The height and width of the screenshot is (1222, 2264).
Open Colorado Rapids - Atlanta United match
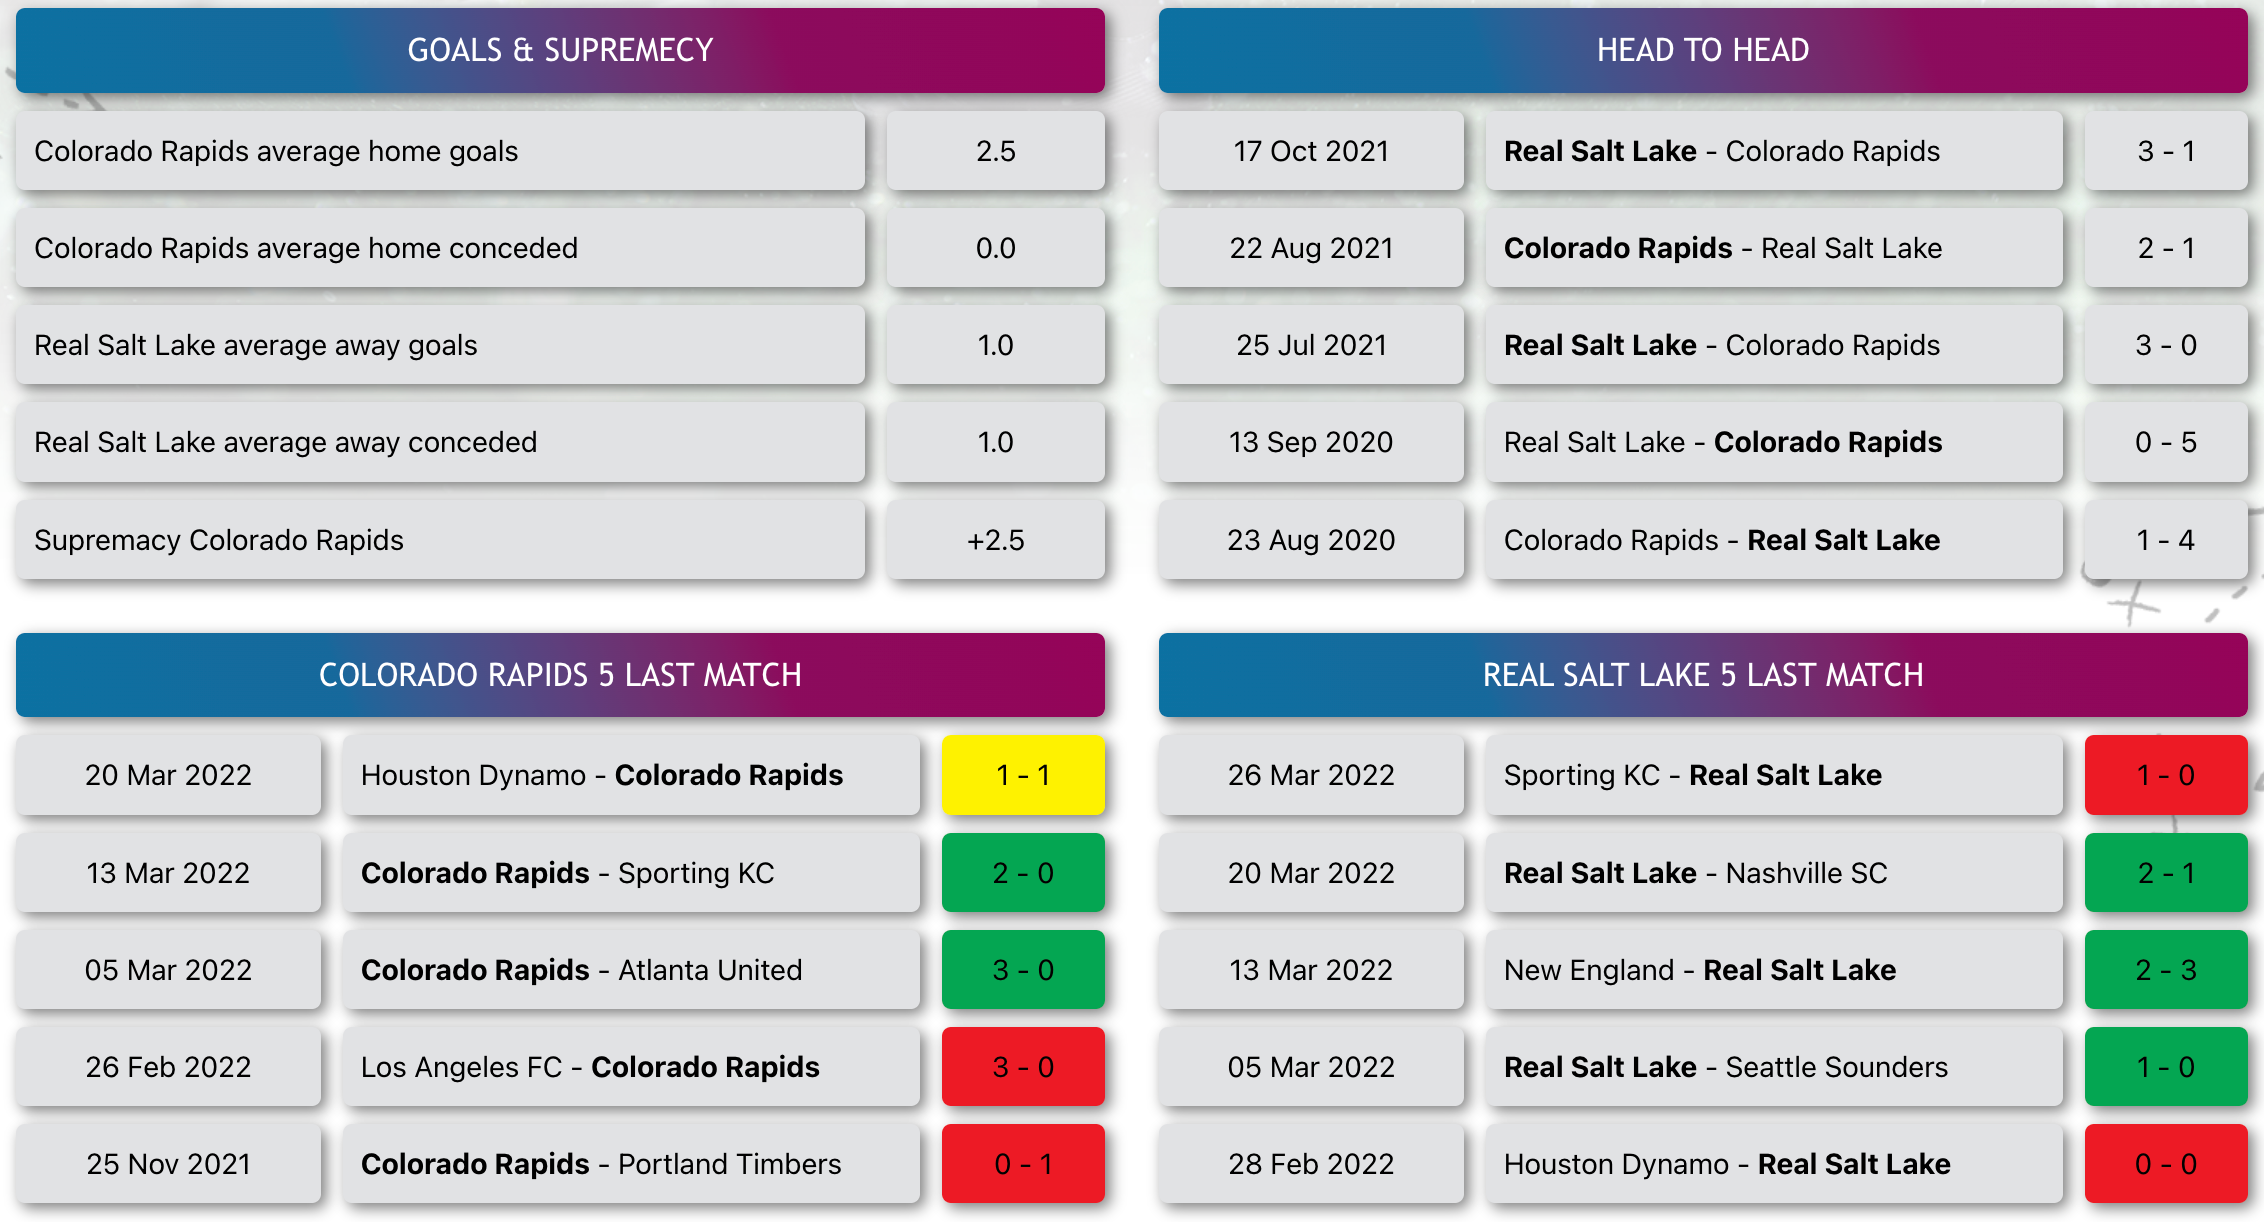click(631, 970)
